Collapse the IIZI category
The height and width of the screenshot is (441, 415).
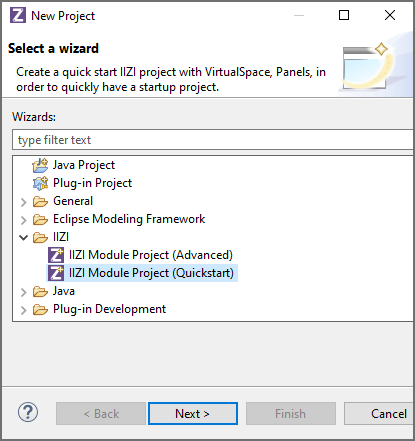tap(23, 238)
